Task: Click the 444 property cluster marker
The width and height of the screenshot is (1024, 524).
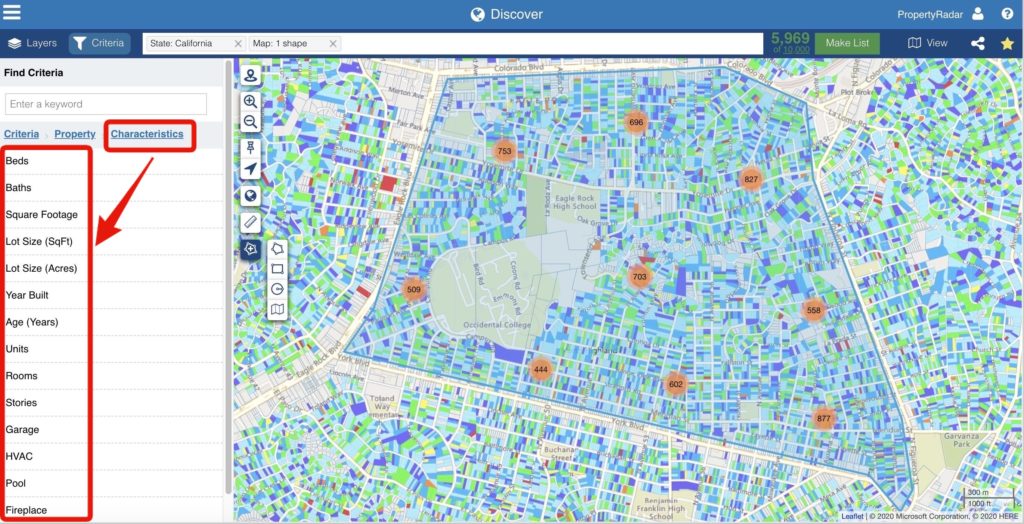Action: [541, 369]
